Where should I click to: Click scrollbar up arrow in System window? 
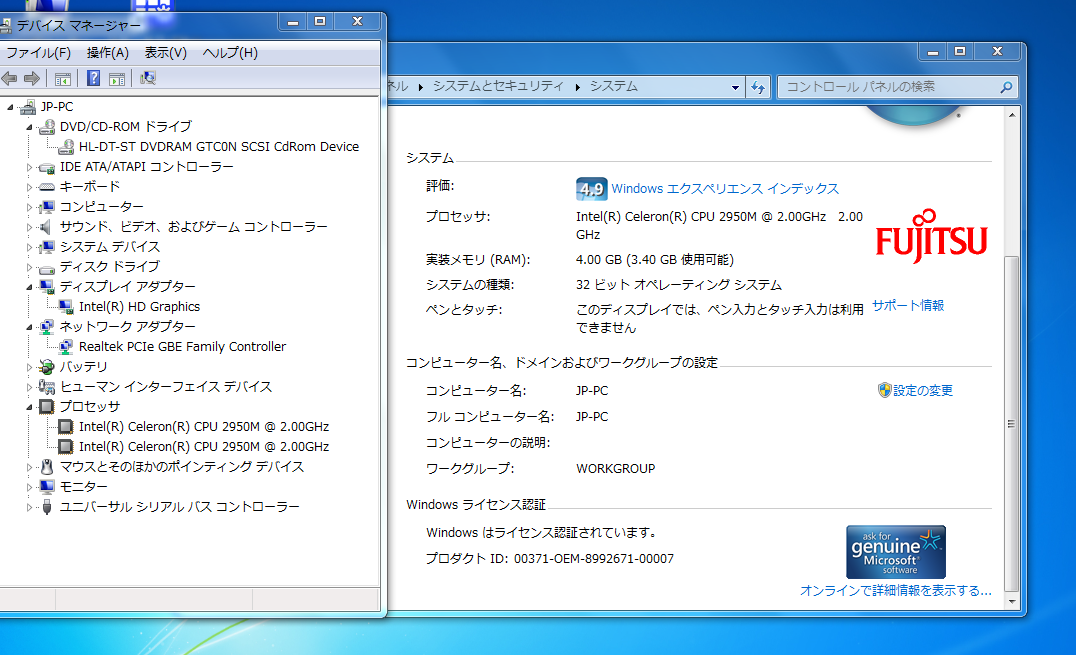1011,115
